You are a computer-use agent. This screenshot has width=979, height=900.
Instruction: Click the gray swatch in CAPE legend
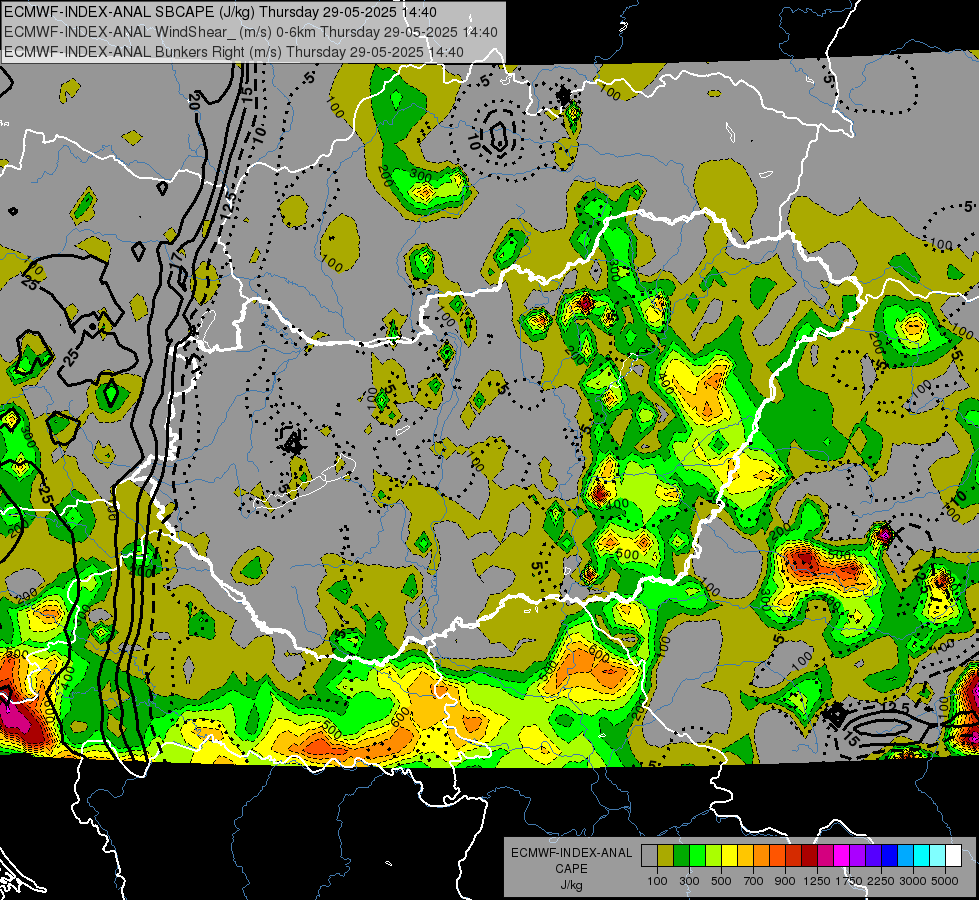click(649, 856)
